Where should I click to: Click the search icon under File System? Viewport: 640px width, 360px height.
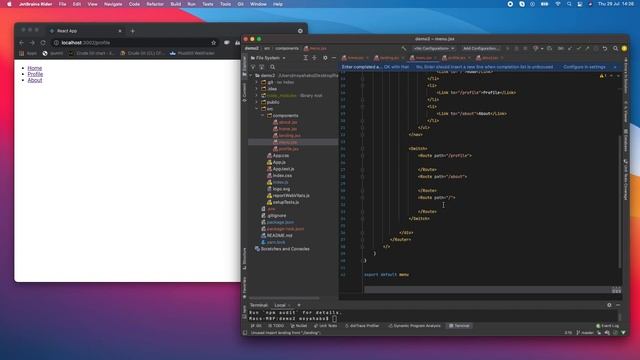[x=273, y=67]
